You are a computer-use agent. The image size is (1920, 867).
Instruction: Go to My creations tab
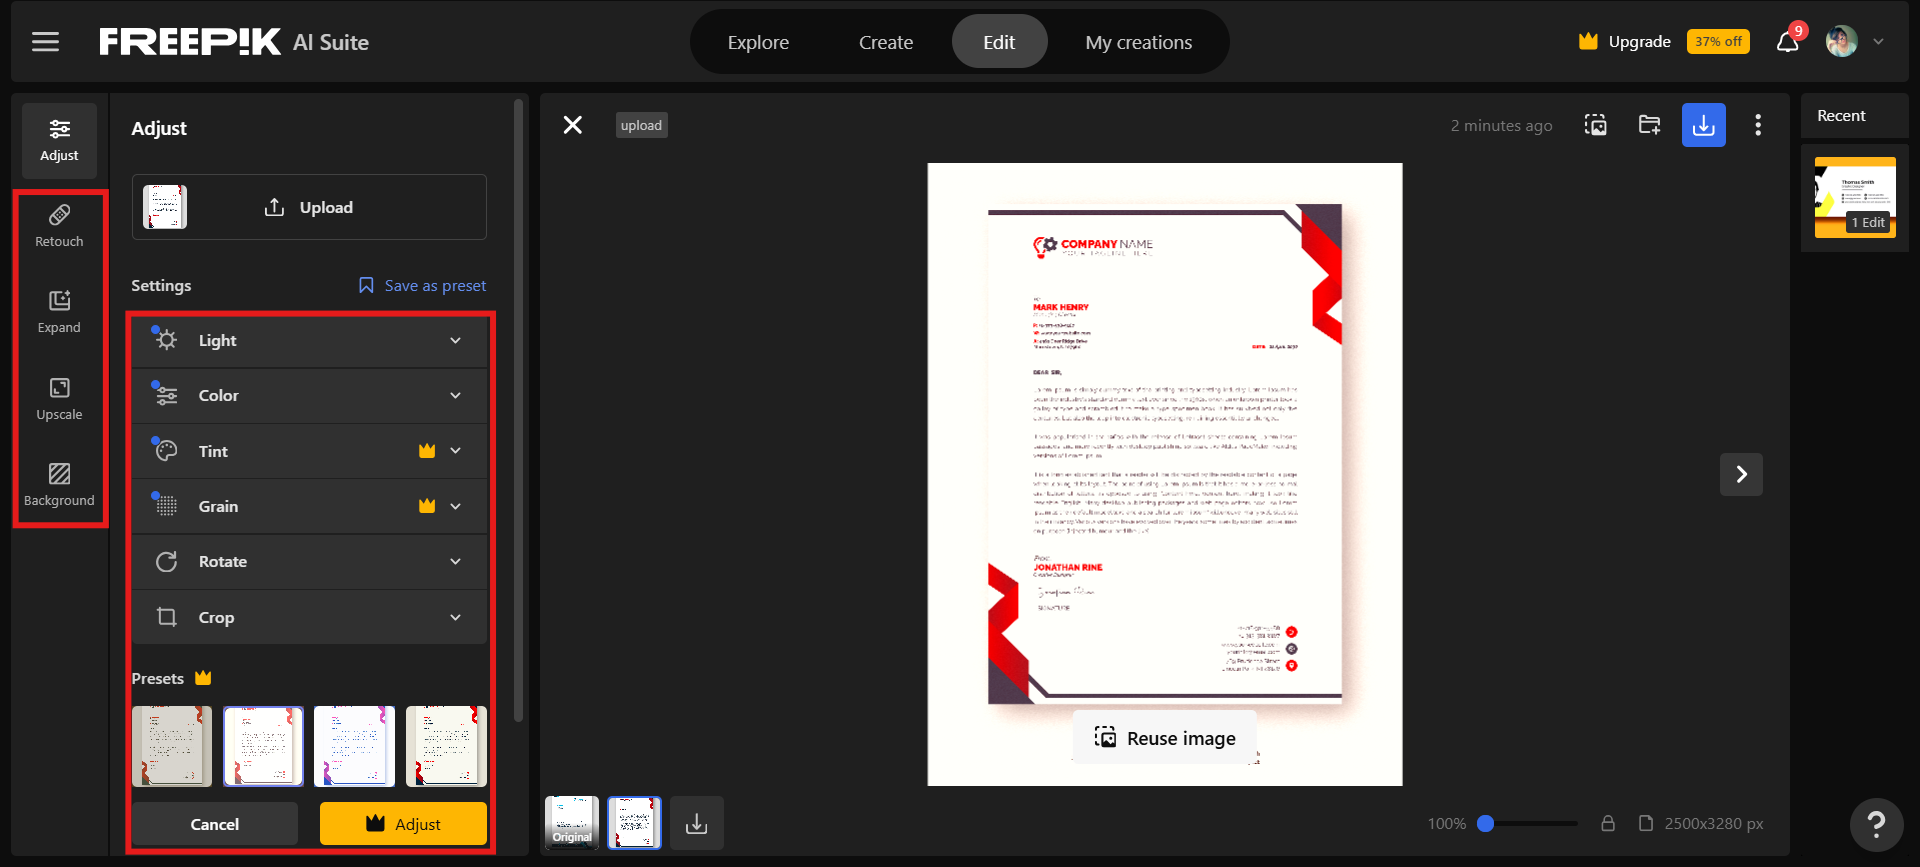click(x=1139, y=42)
